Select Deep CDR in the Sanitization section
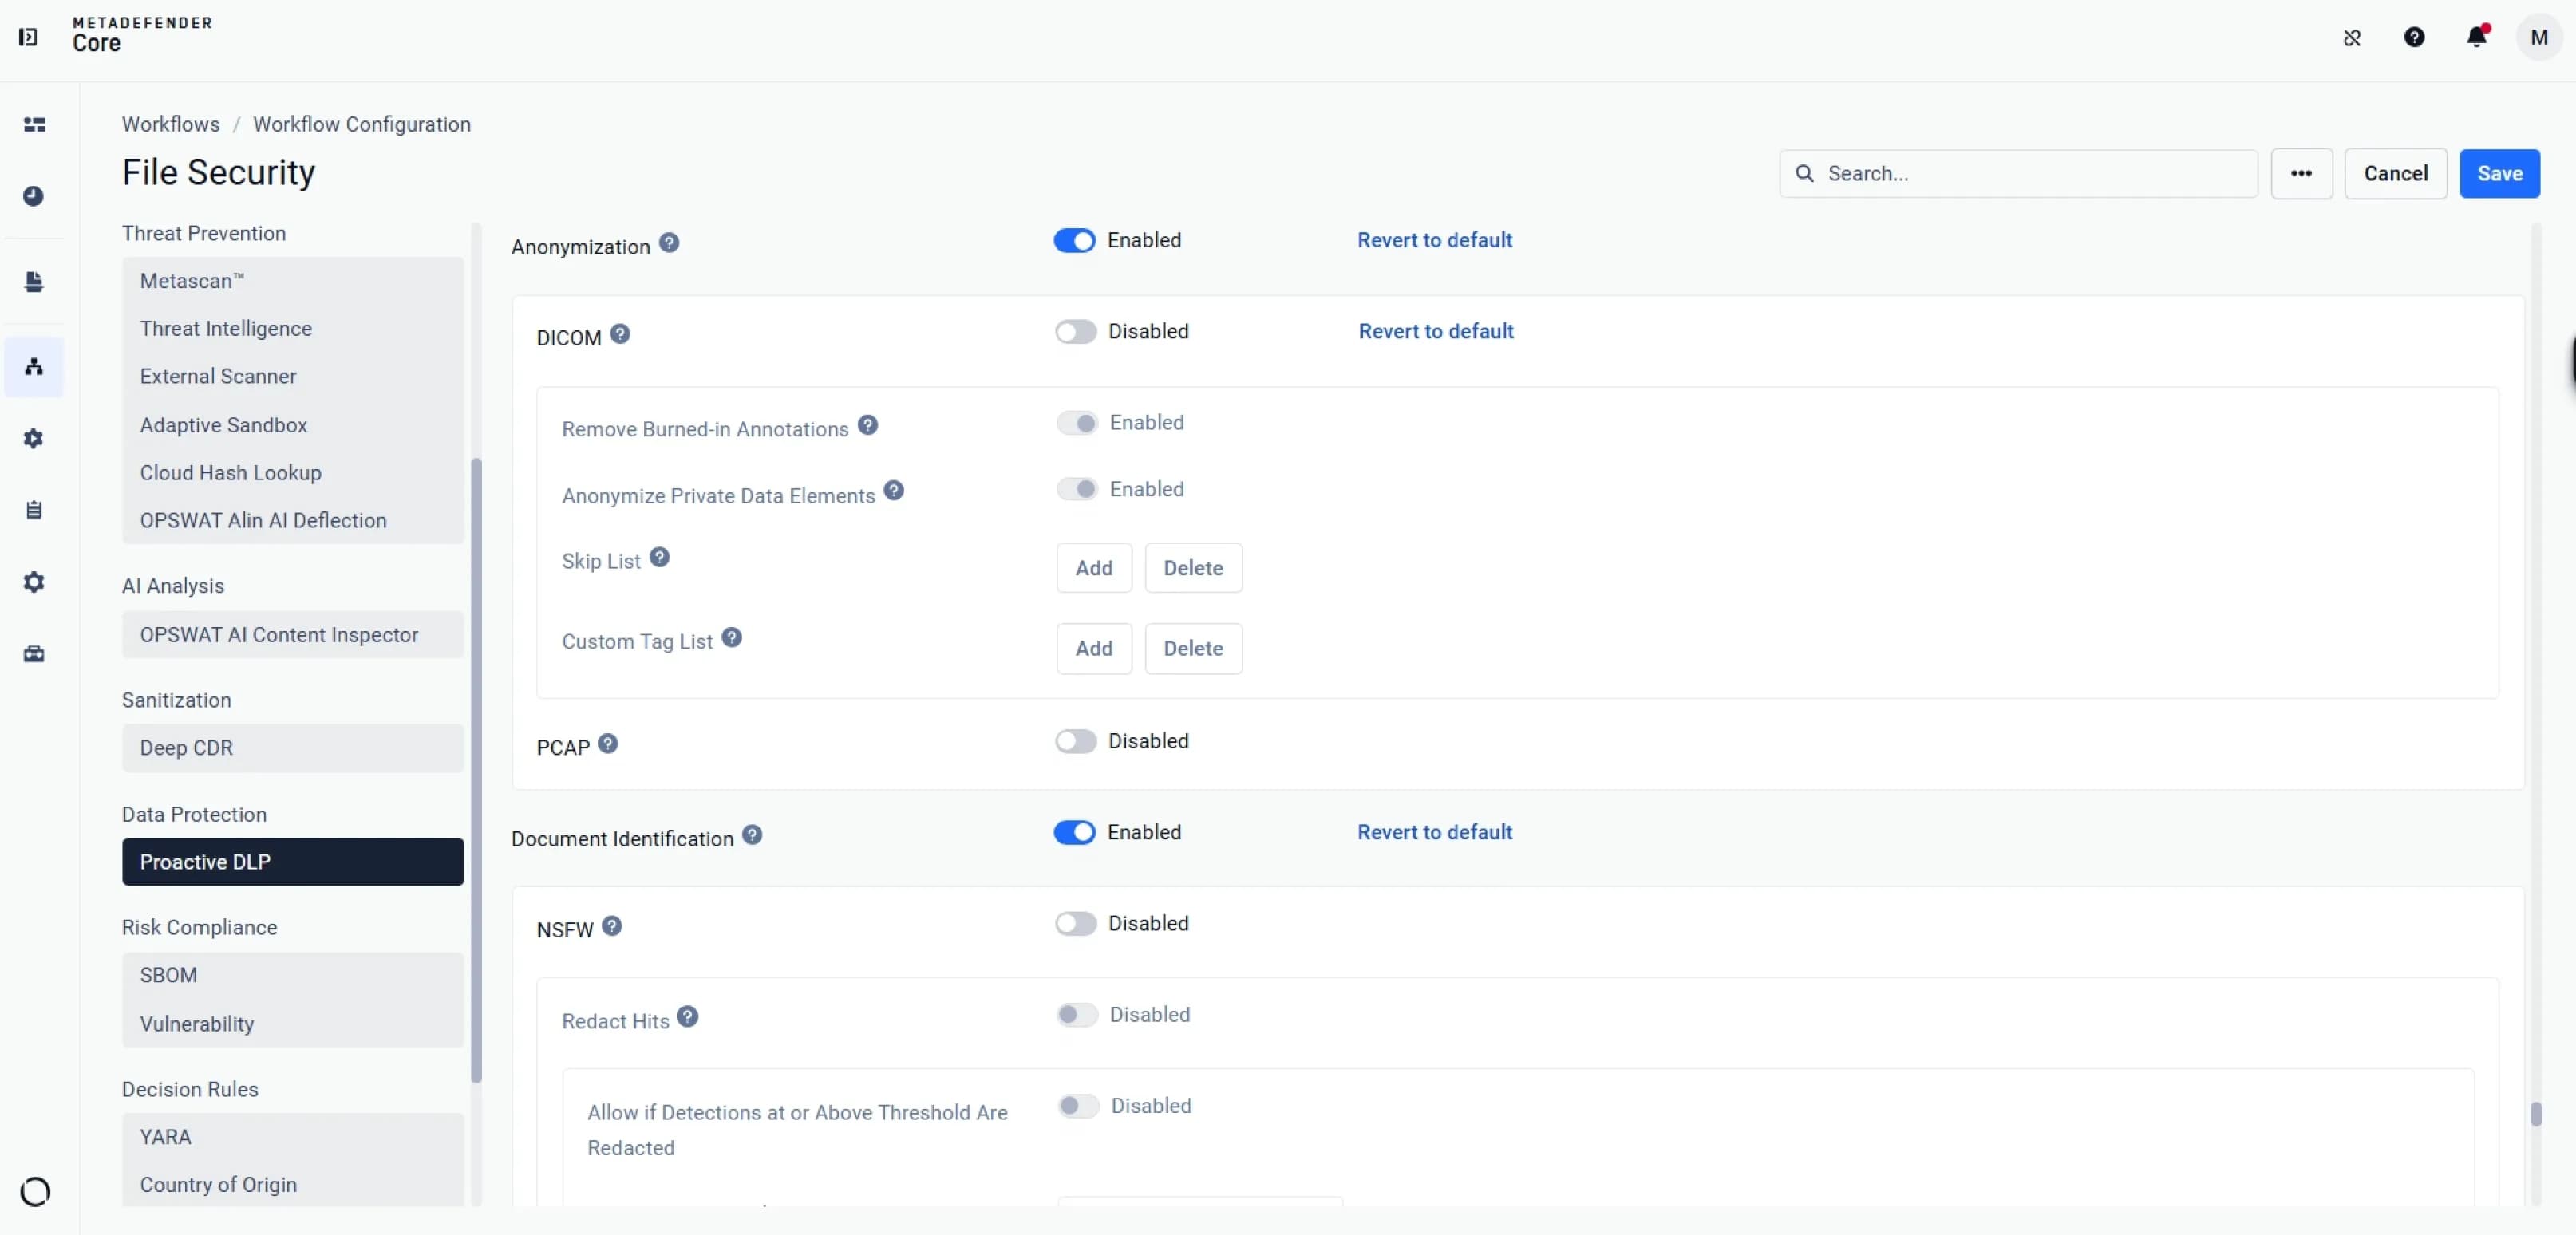This screenshot has height=1235, width=2576. 293,748
